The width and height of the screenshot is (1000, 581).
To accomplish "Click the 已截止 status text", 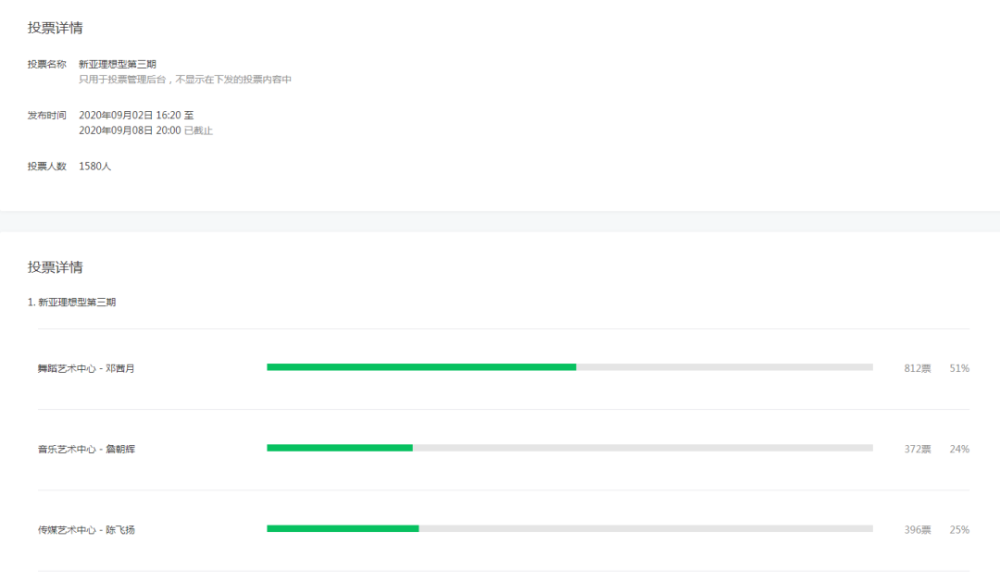I will coord(199,131).
